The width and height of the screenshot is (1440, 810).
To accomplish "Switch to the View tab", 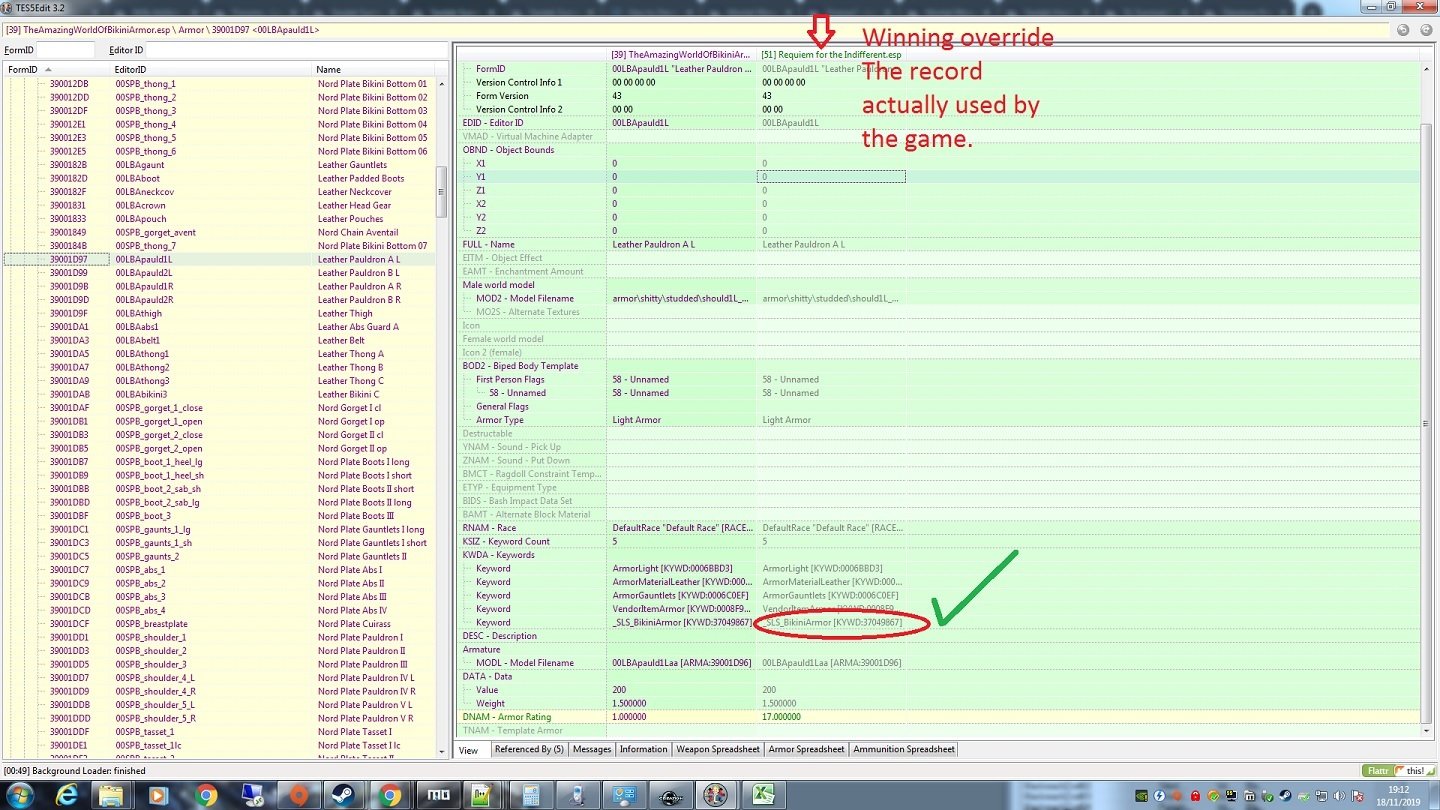I will 470,749.
